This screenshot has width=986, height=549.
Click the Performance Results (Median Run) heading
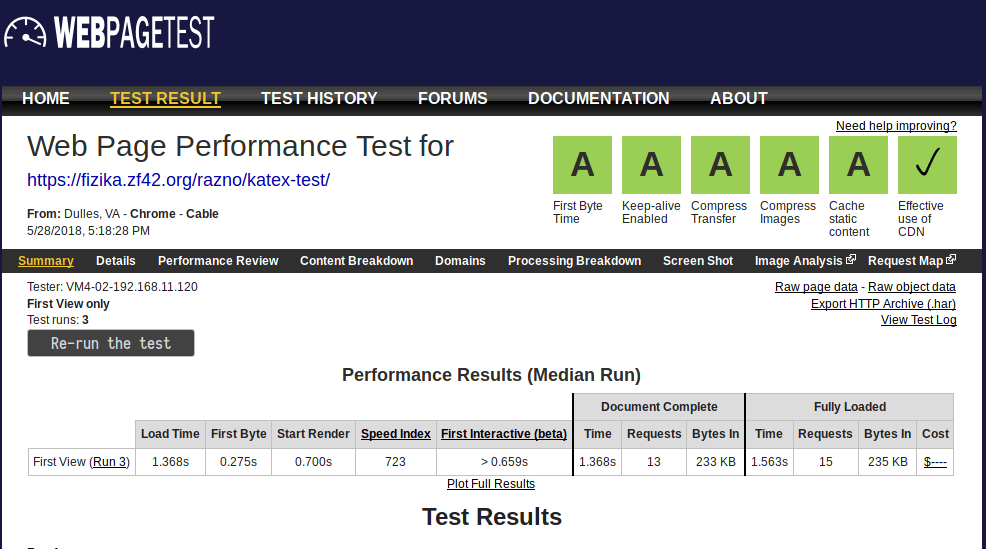[491, 375]
